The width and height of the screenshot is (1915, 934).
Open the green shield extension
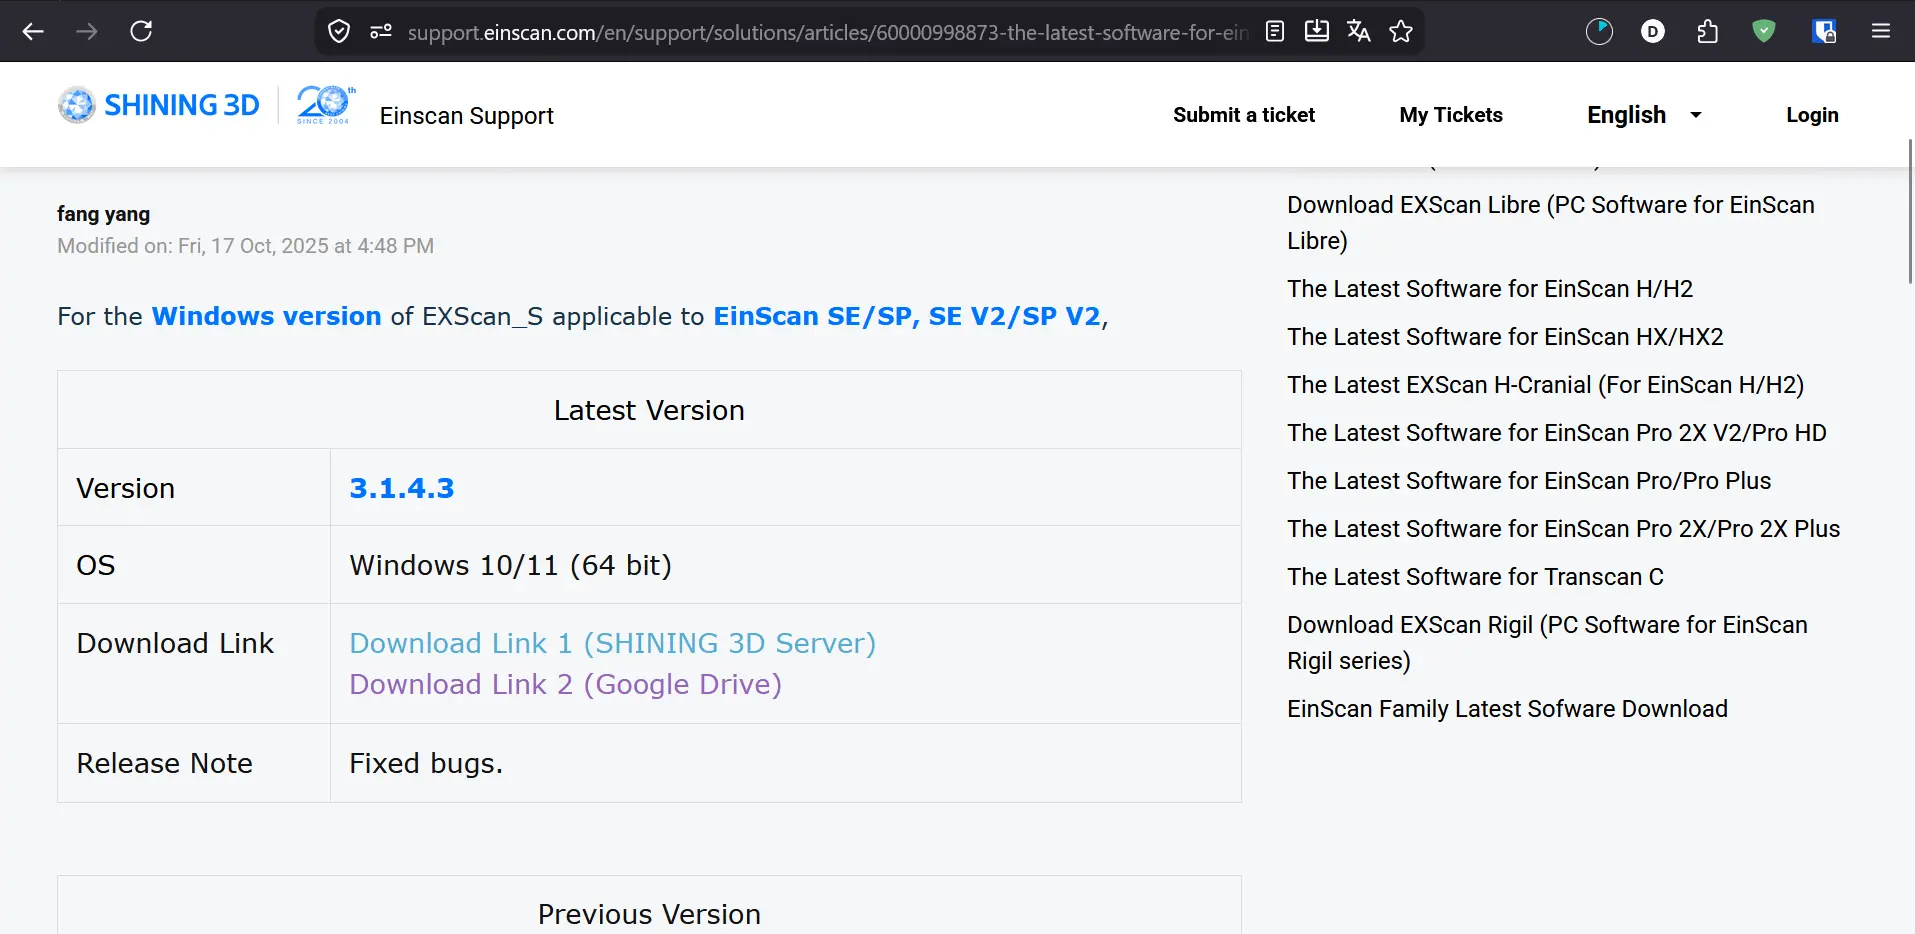pos(1764,31)
